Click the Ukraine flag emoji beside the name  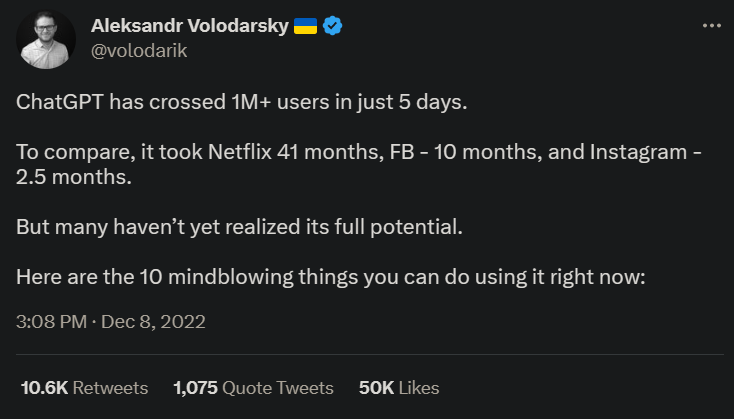point(305,26)
